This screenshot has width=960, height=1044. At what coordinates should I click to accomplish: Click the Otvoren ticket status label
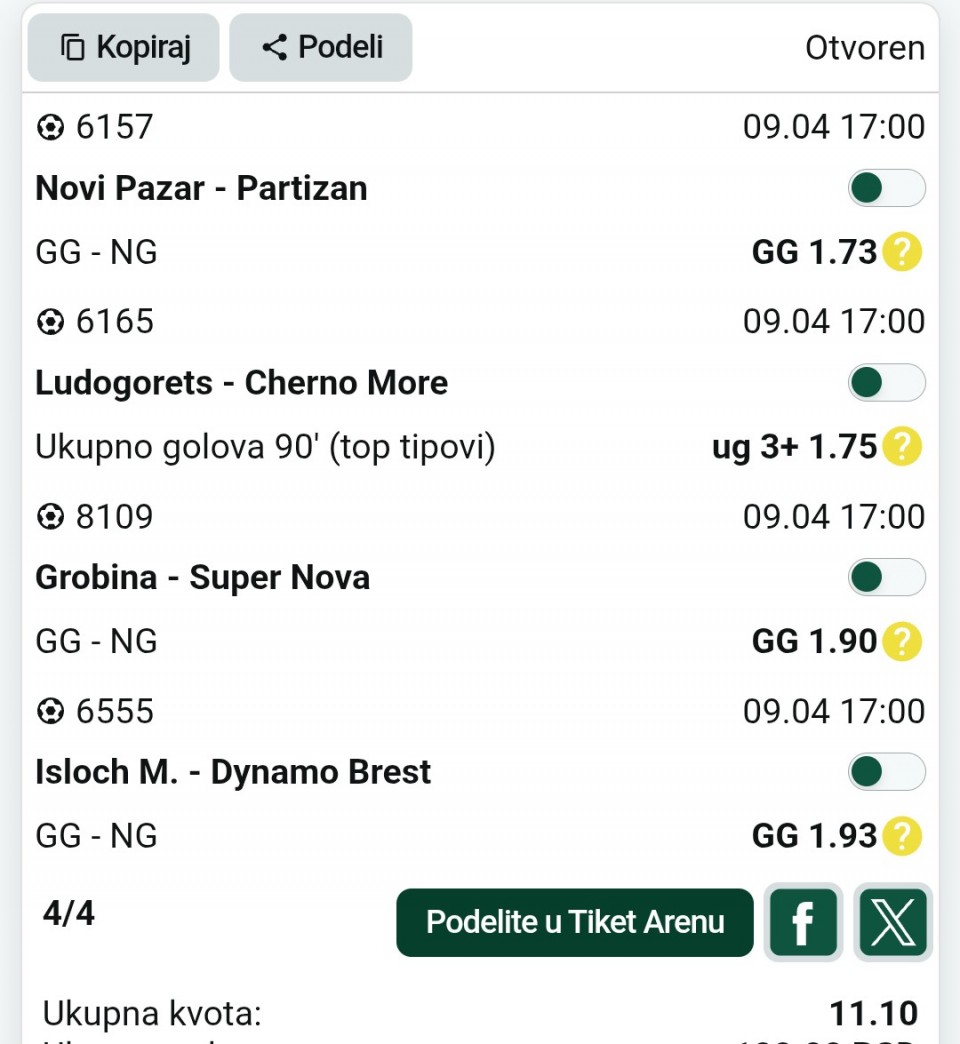point(864,48)
